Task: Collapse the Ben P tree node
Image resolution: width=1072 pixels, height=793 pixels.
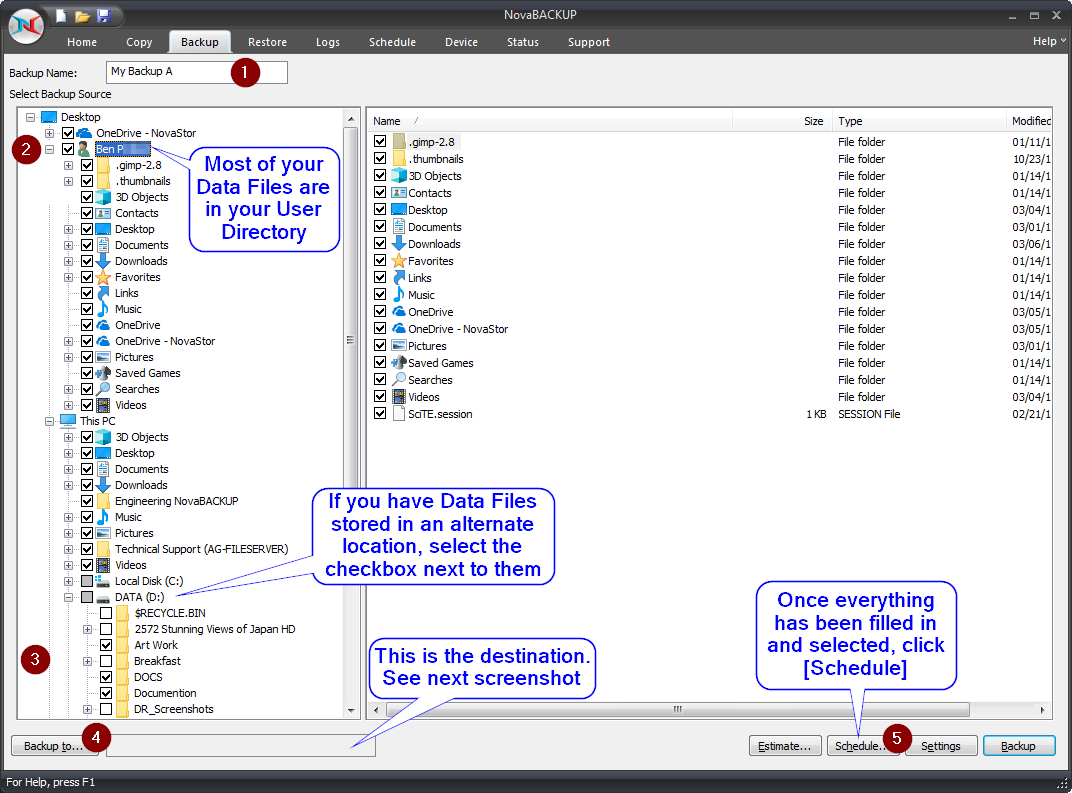Action: point(50,149)
